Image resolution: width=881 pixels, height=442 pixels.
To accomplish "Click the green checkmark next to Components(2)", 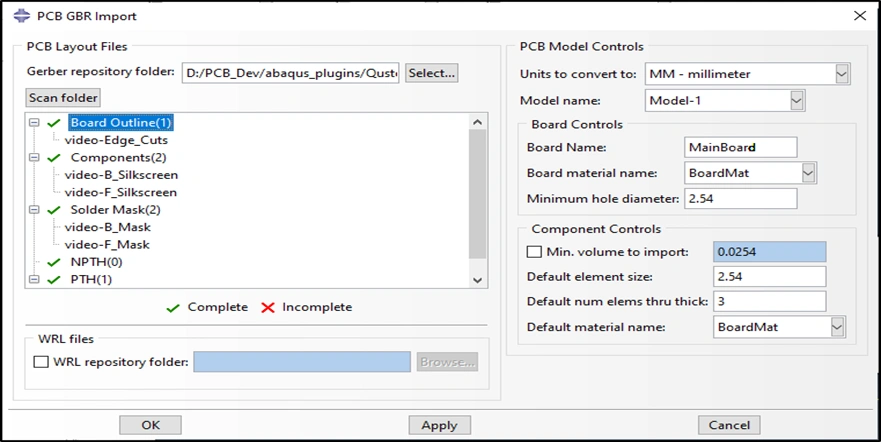I will (x=54, y=158).
